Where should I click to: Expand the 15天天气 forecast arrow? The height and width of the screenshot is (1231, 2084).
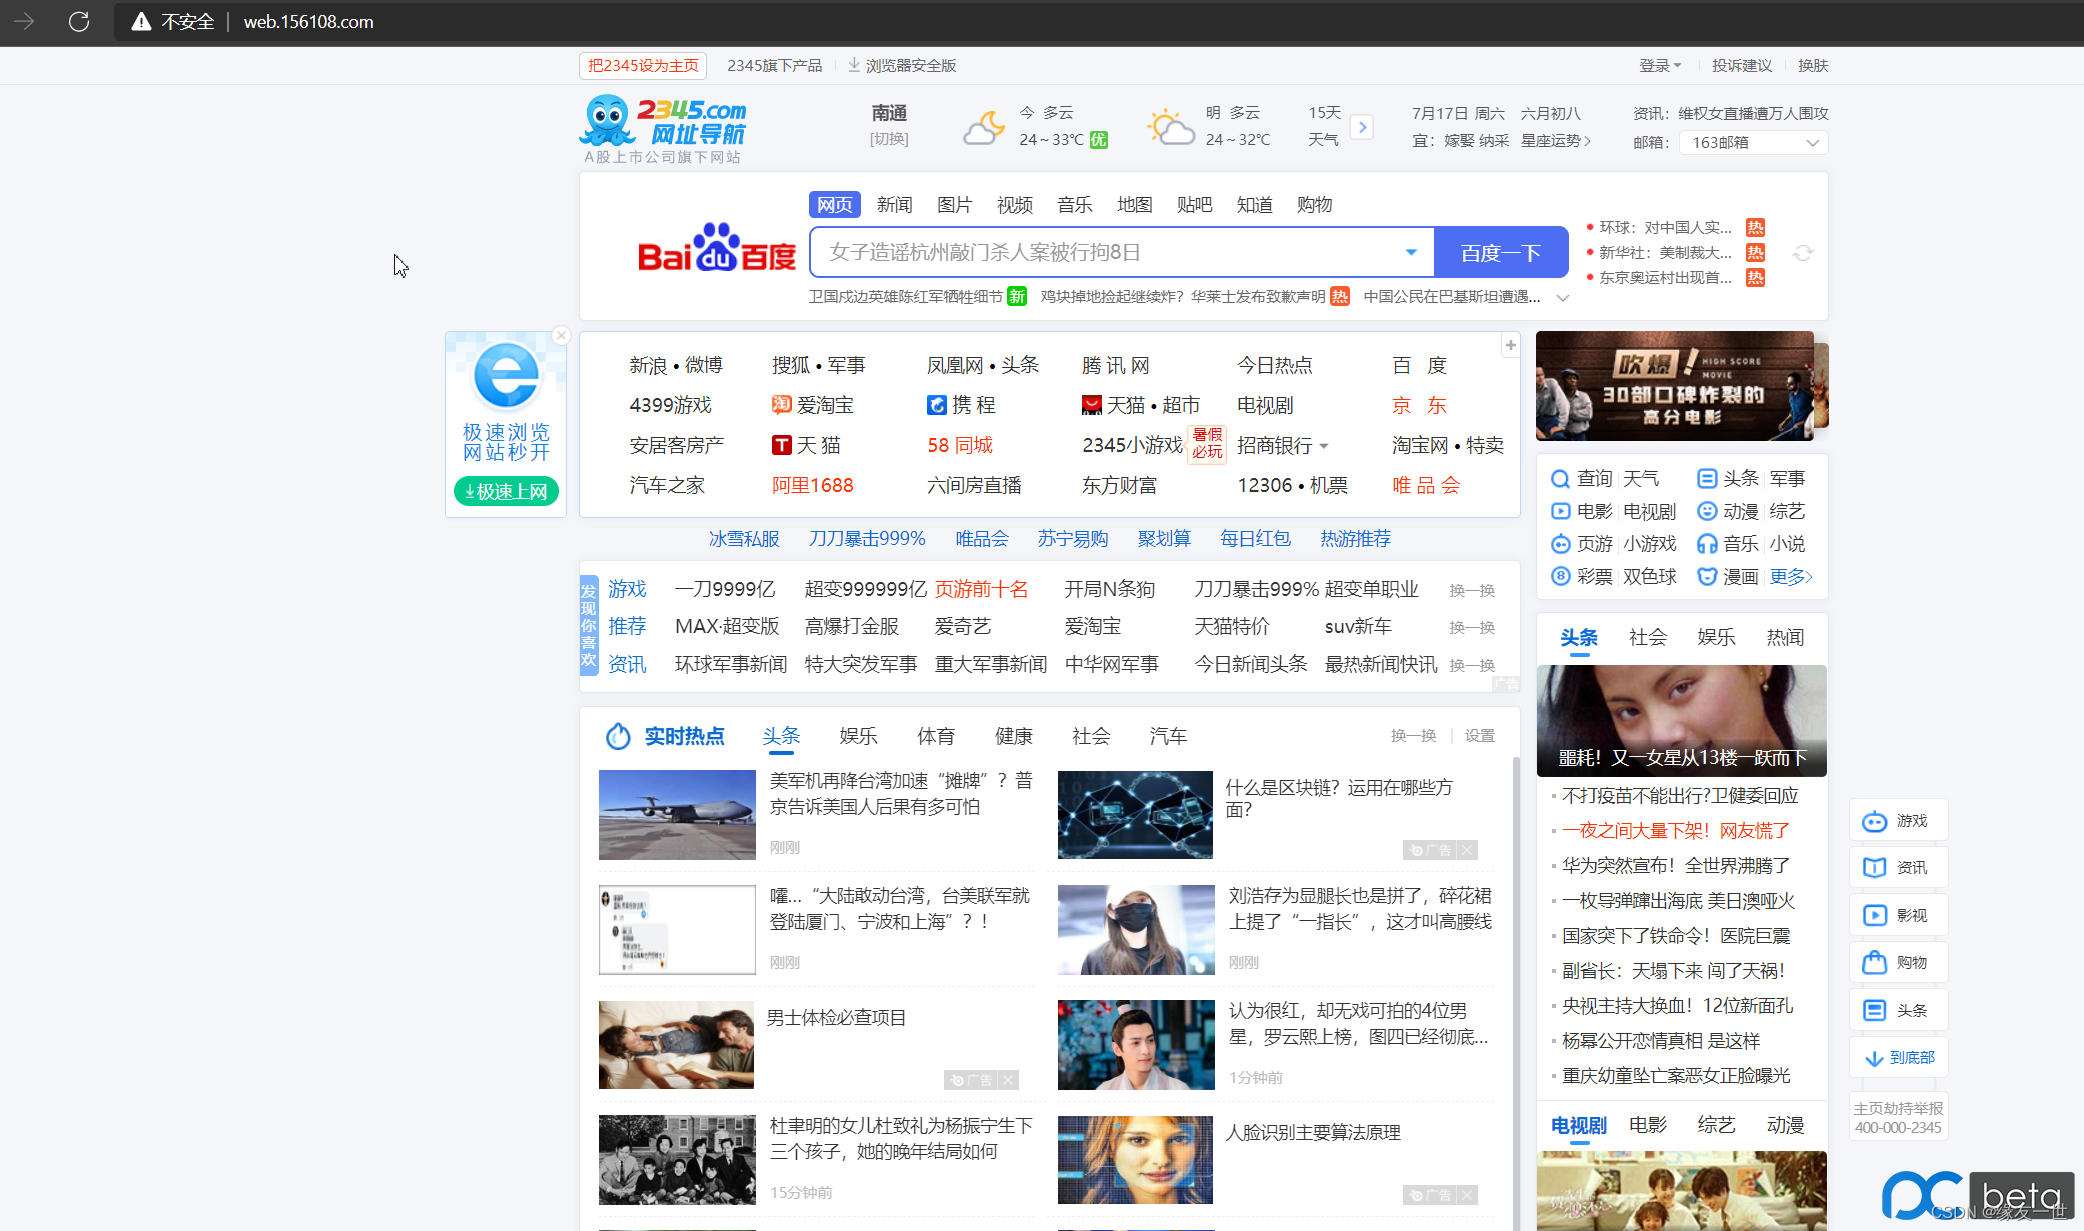tap(1362, 127)
